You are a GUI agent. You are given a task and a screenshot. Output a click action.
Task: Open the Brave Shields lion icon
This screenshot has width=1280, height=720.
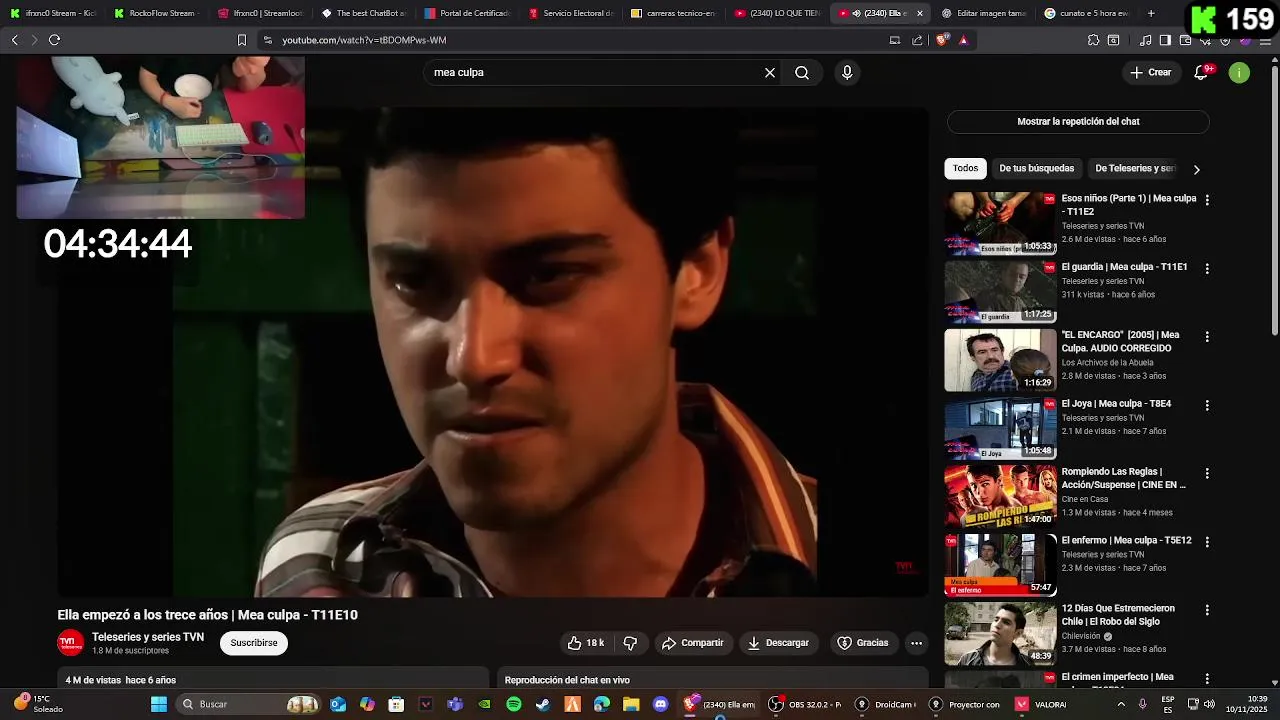click(942, 40)
